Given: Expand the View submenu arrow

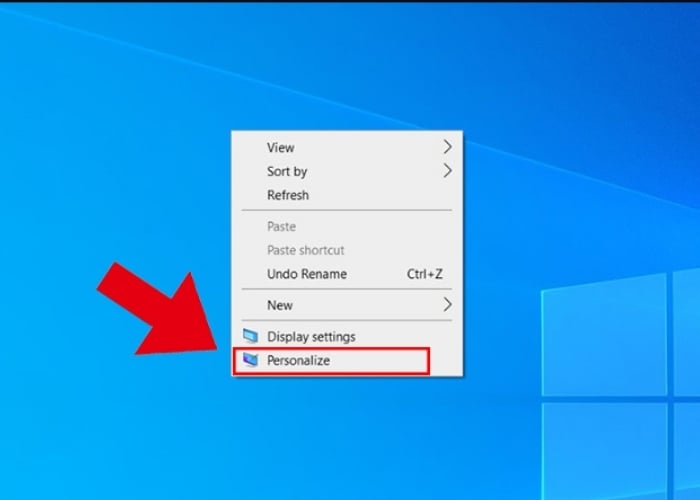Looking at the screenshot, I should coord(447,147).
